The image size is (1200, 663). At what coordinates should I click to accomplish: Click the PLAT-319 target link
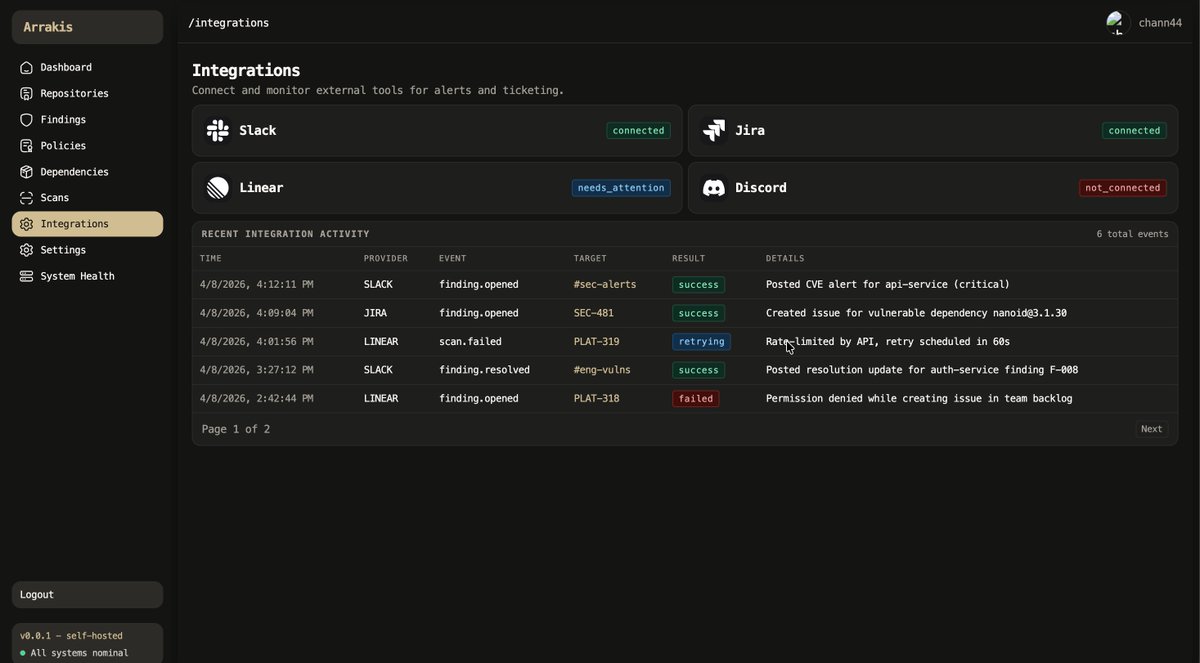click(x=597, y=342)
